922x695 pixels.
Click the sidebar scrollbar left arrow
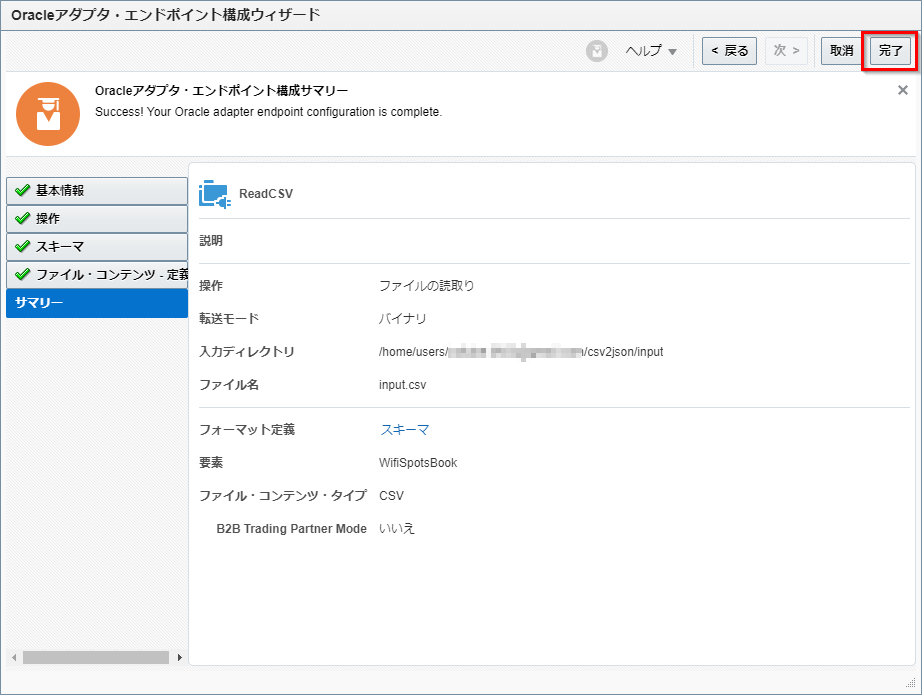pos(13,658)
